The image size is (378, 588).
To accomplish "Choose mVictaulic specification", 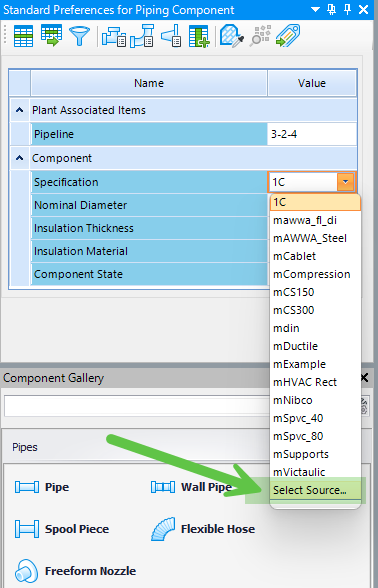I will pos(315,472).
